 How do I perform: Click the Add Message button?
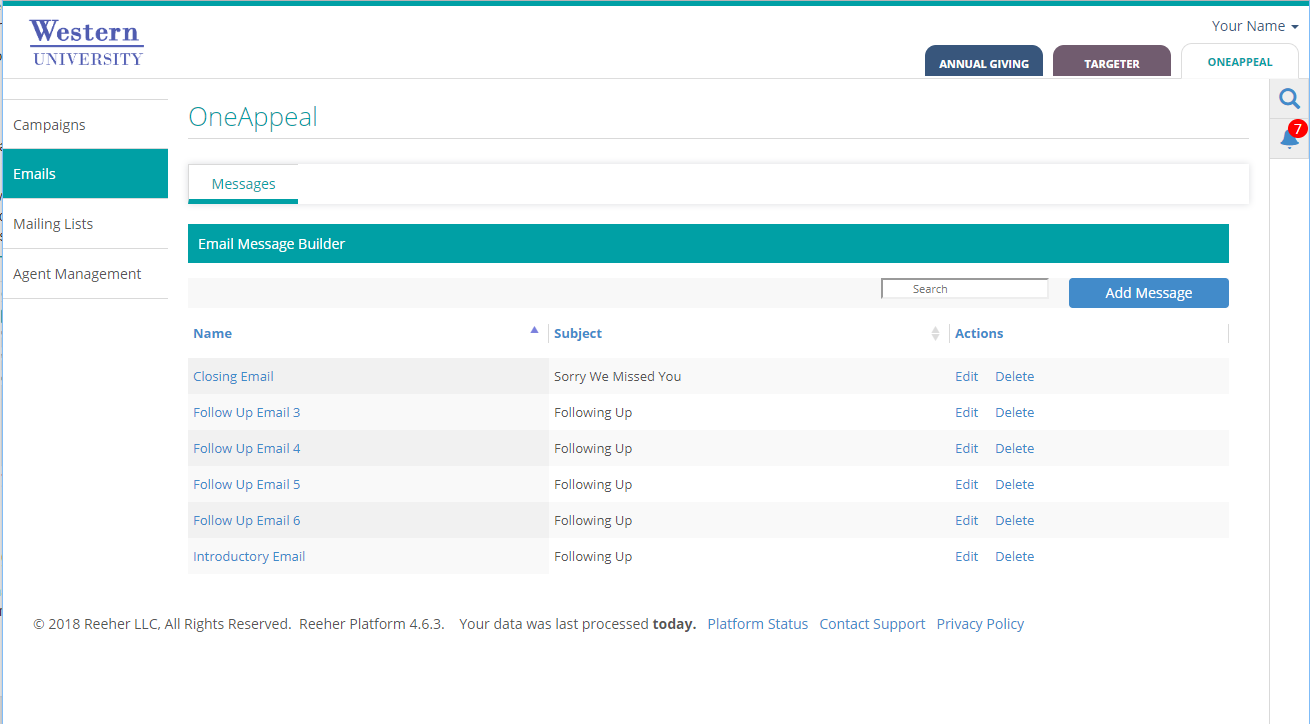[1148, 292]
